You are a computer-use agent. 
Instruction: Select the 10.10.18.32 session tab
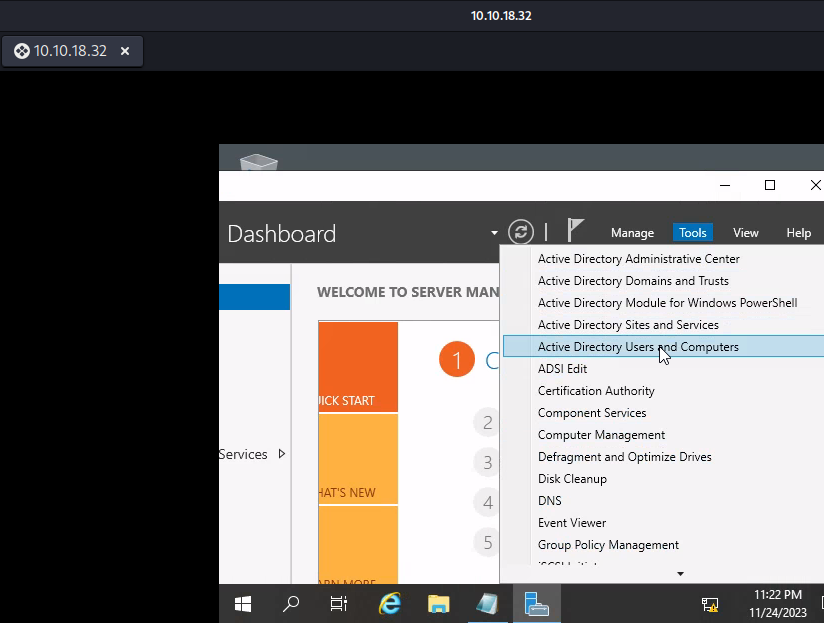click(x=73, y=51)
